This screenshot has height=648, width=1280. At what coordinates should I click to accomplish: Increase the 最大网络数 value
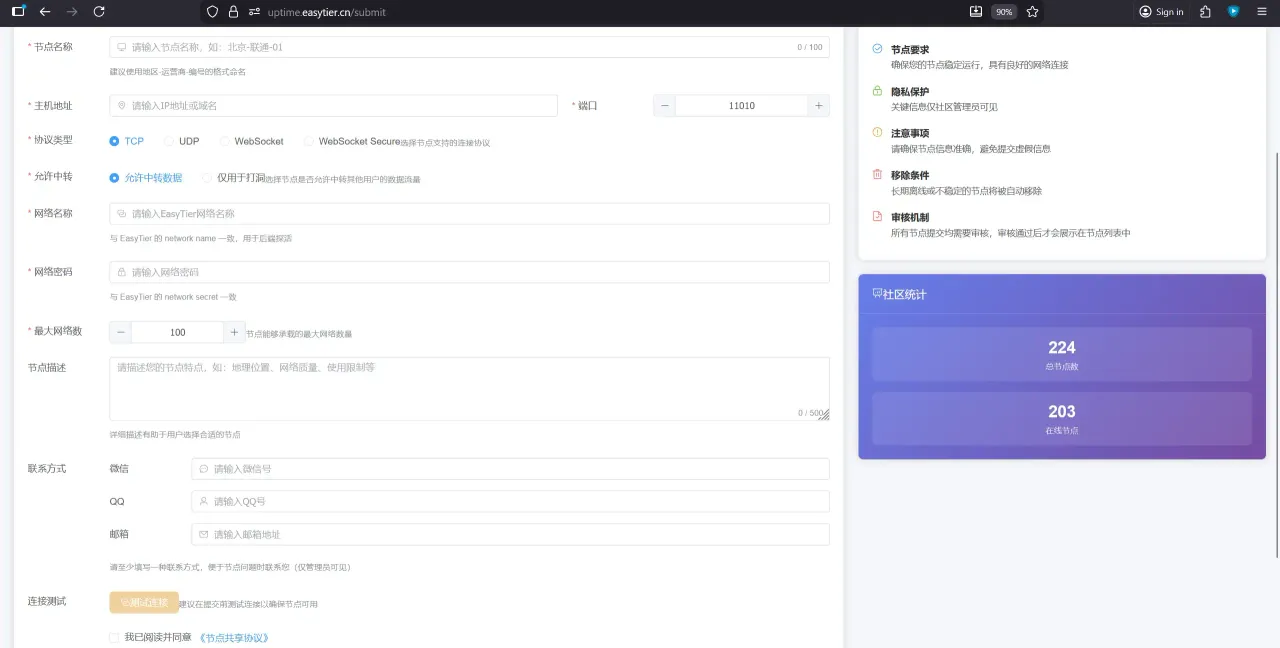tap(234, 332)
